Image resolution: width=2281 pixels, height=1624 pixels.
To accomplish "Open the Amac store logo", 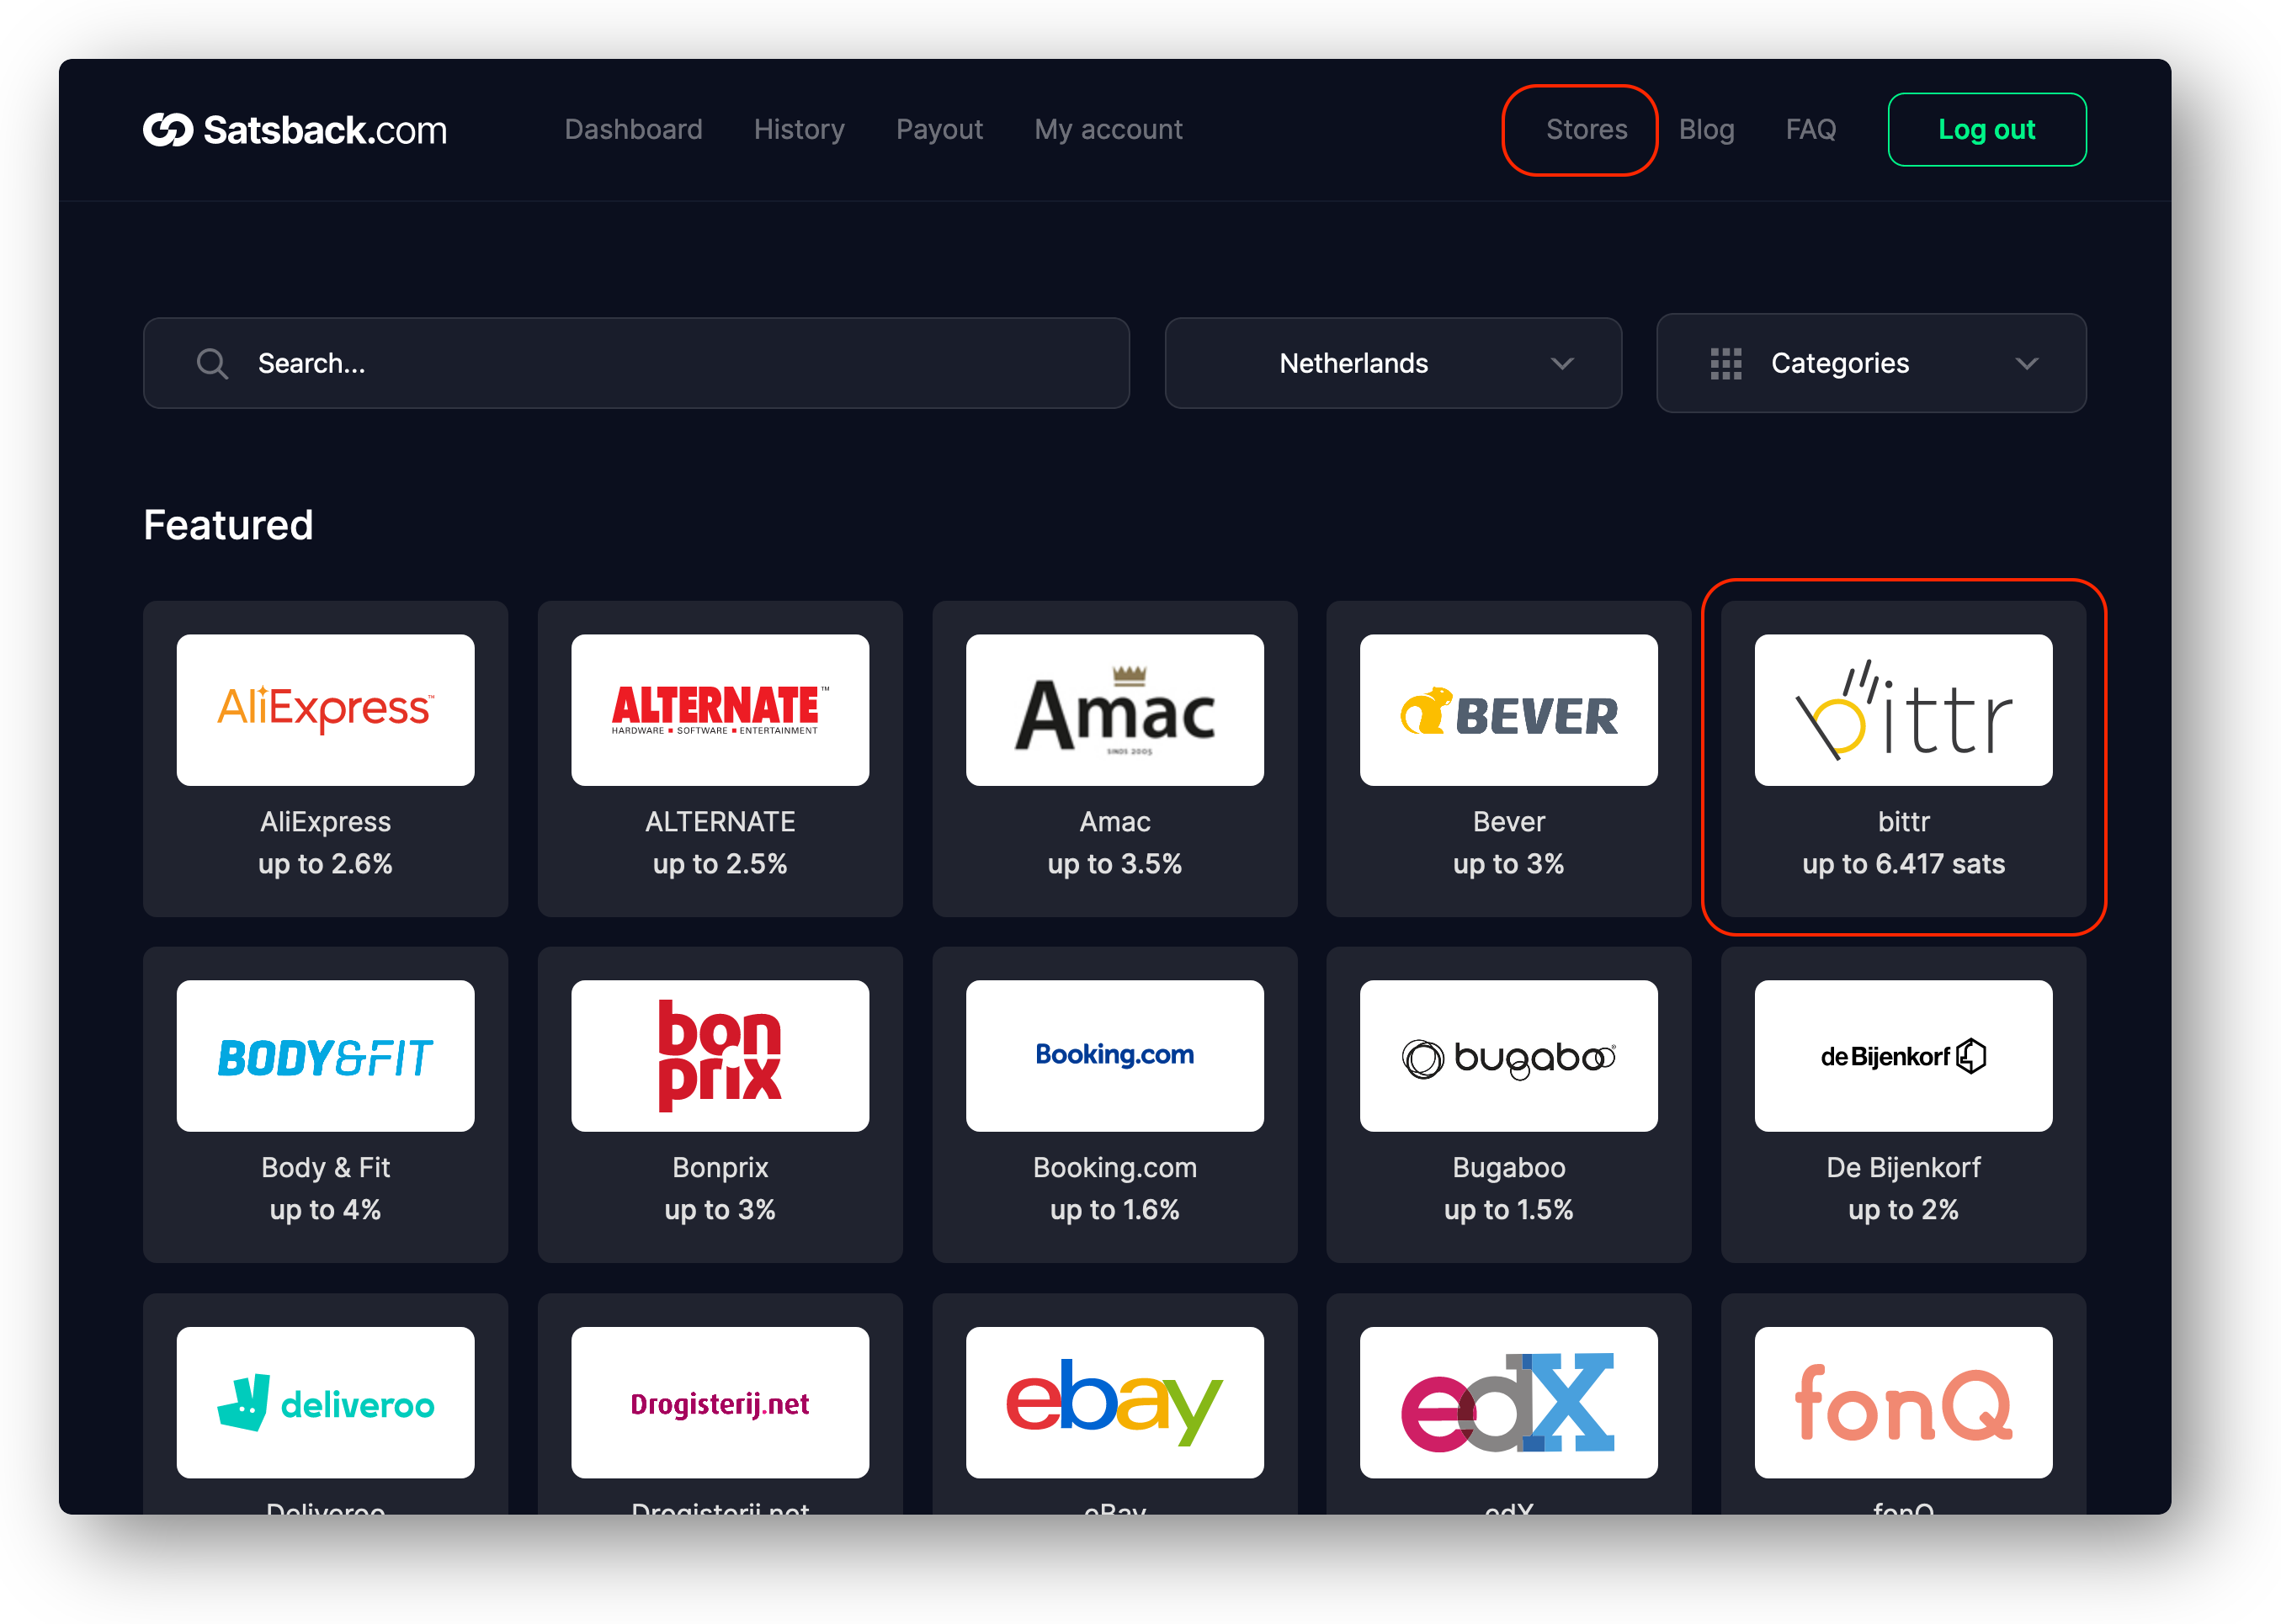I will (x=1114, y=709).
